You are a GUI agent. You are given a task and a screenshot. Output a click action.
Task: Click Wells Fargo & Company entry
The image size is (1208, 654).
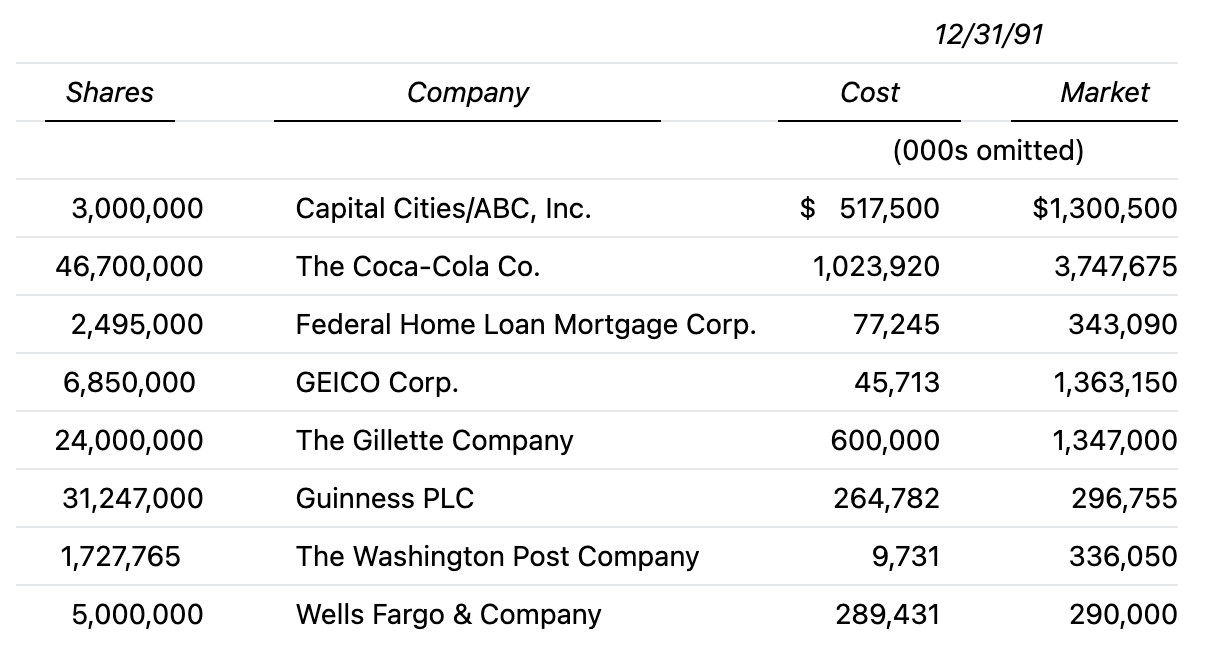tap(448, 615)
